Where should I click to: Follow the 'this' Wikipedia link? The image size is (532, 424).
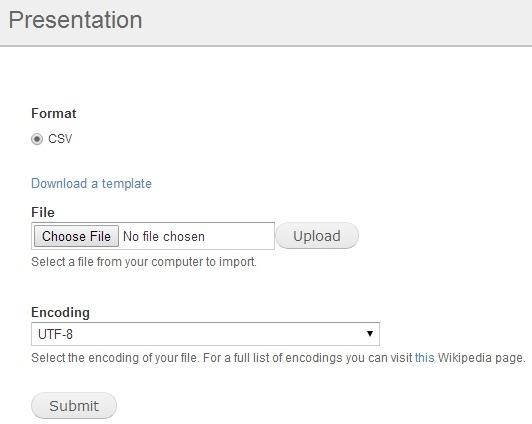[x=424, y=358]
